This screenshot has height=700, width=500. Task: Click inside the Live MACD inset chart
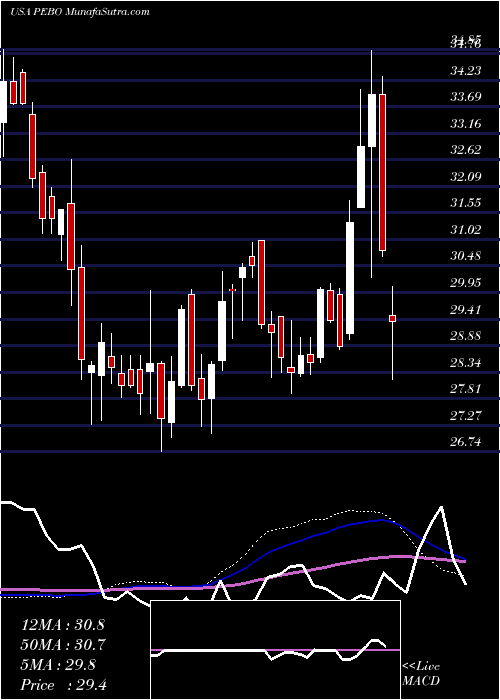click(276, 650)
